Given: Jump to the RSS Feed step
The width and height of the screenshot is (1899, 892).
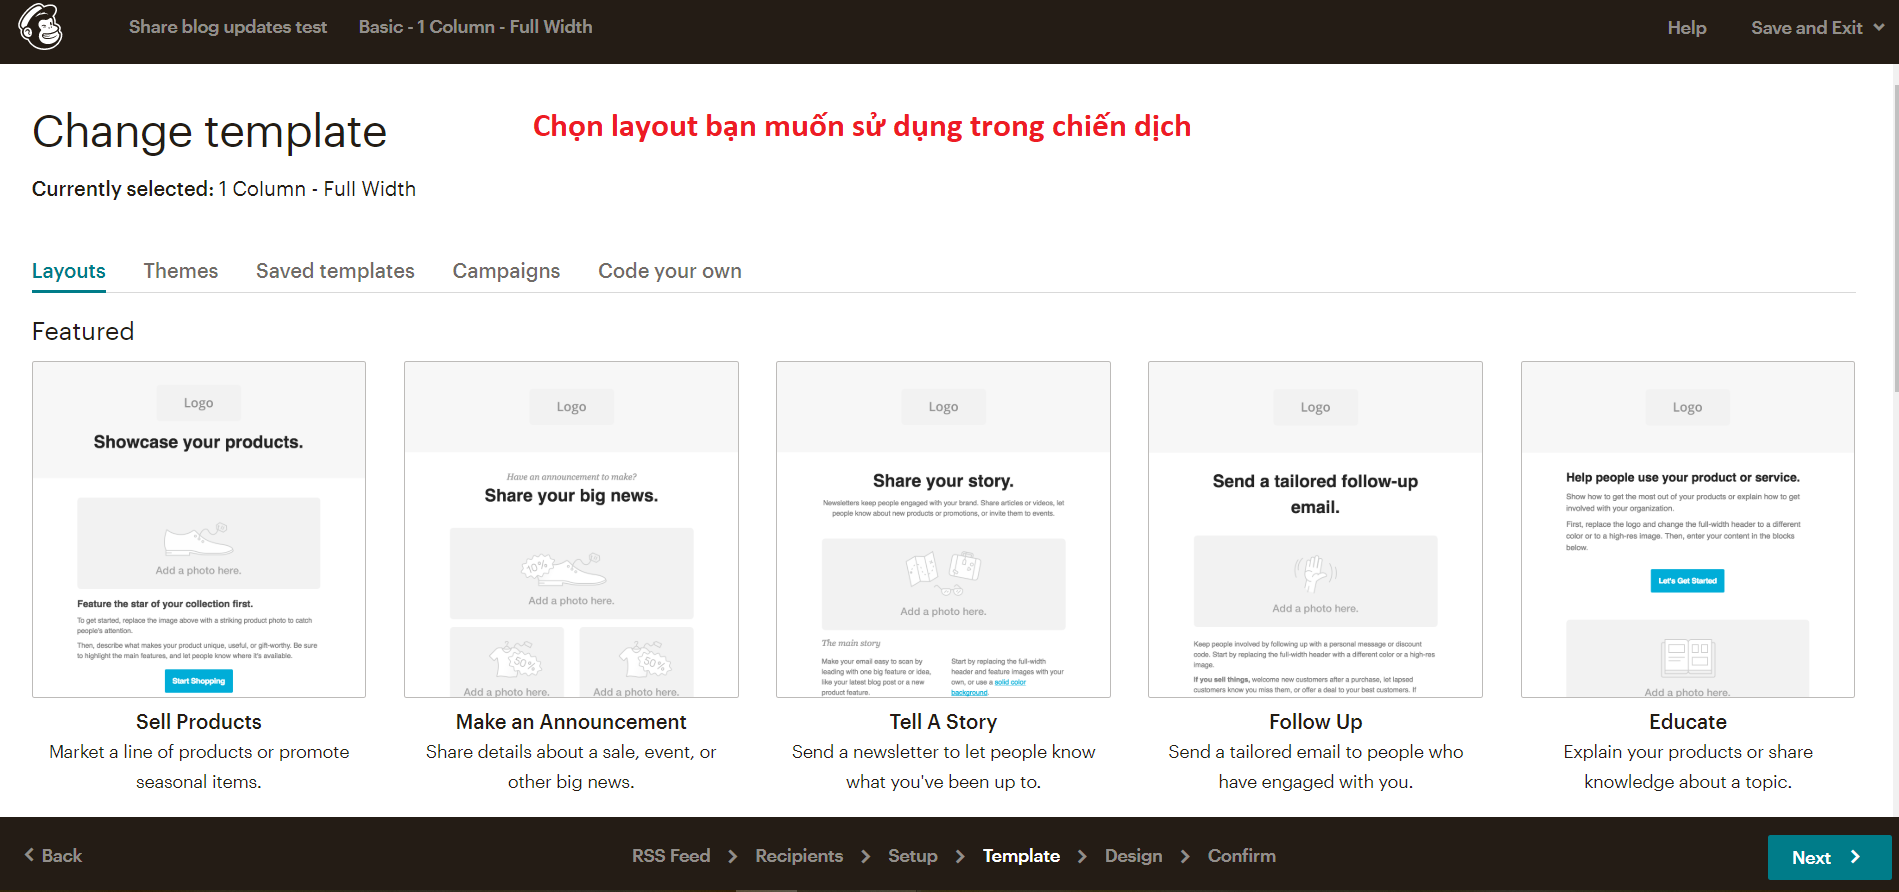Looking at the screenshot, I should tap(670, 856).
